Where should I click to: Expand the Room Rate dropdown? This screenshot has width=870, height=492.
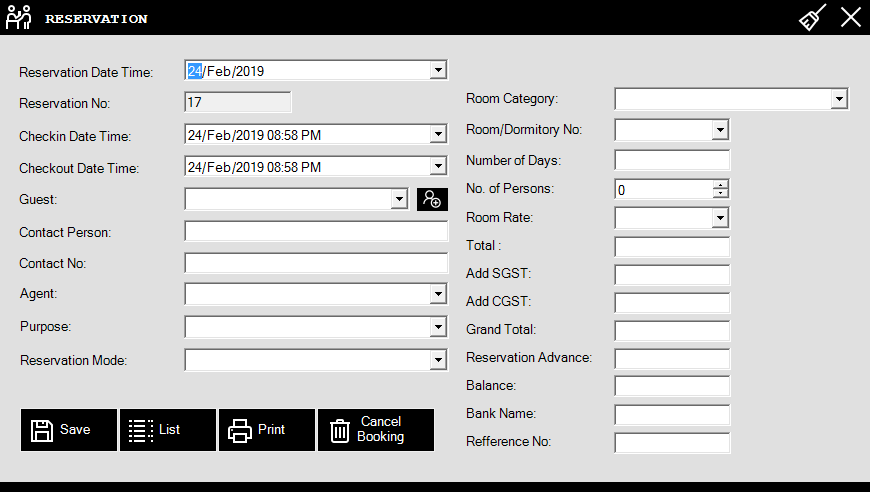[719, 218]
